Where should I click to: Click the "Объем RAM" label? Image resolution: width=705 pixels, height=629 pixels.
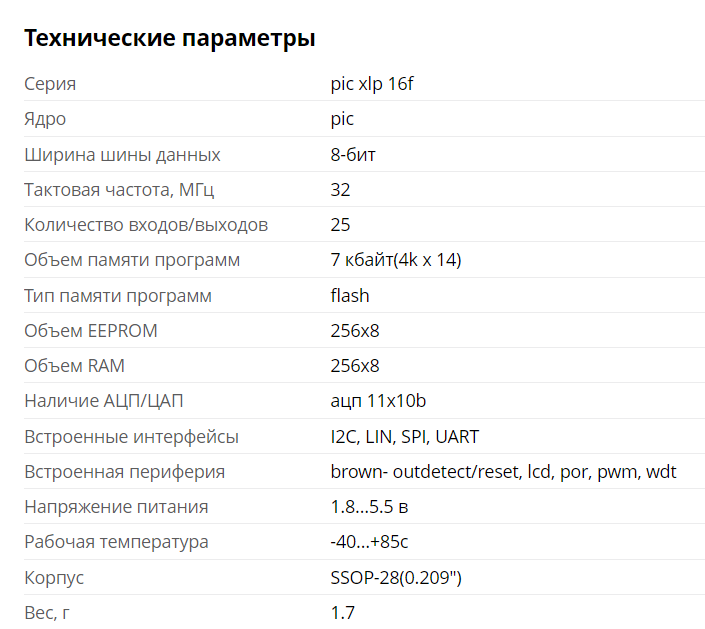tap(75, 366)
